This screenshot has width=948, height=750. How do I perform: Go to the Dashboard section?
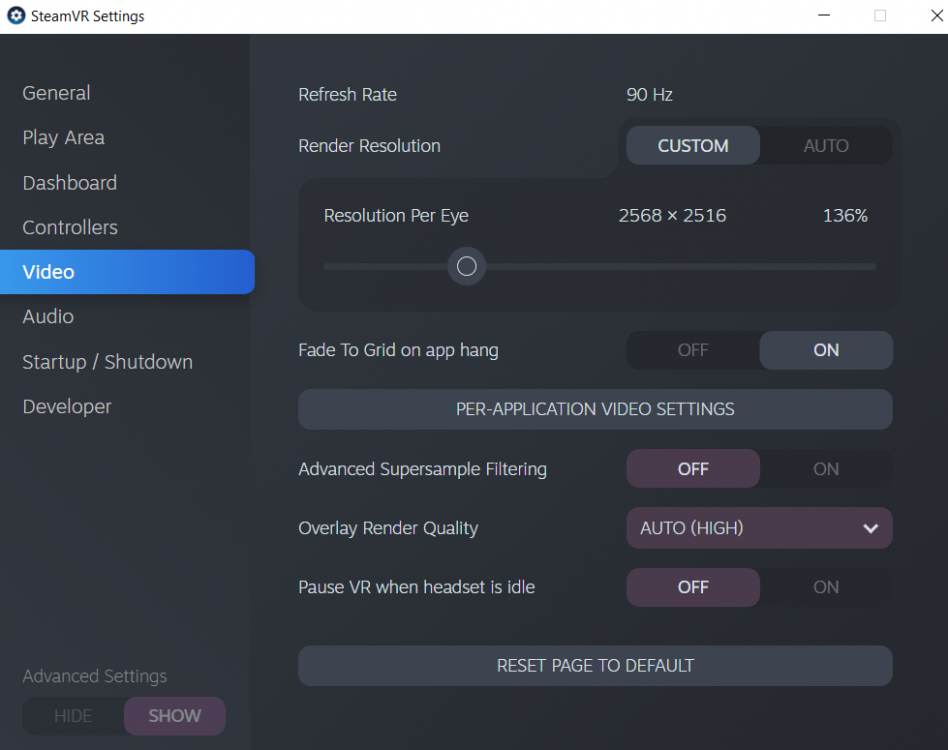point(69,183)
